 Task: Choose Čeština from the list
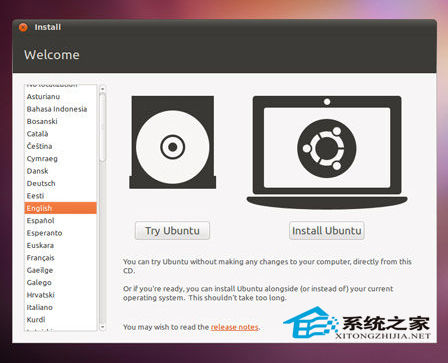tap(61, 146)
